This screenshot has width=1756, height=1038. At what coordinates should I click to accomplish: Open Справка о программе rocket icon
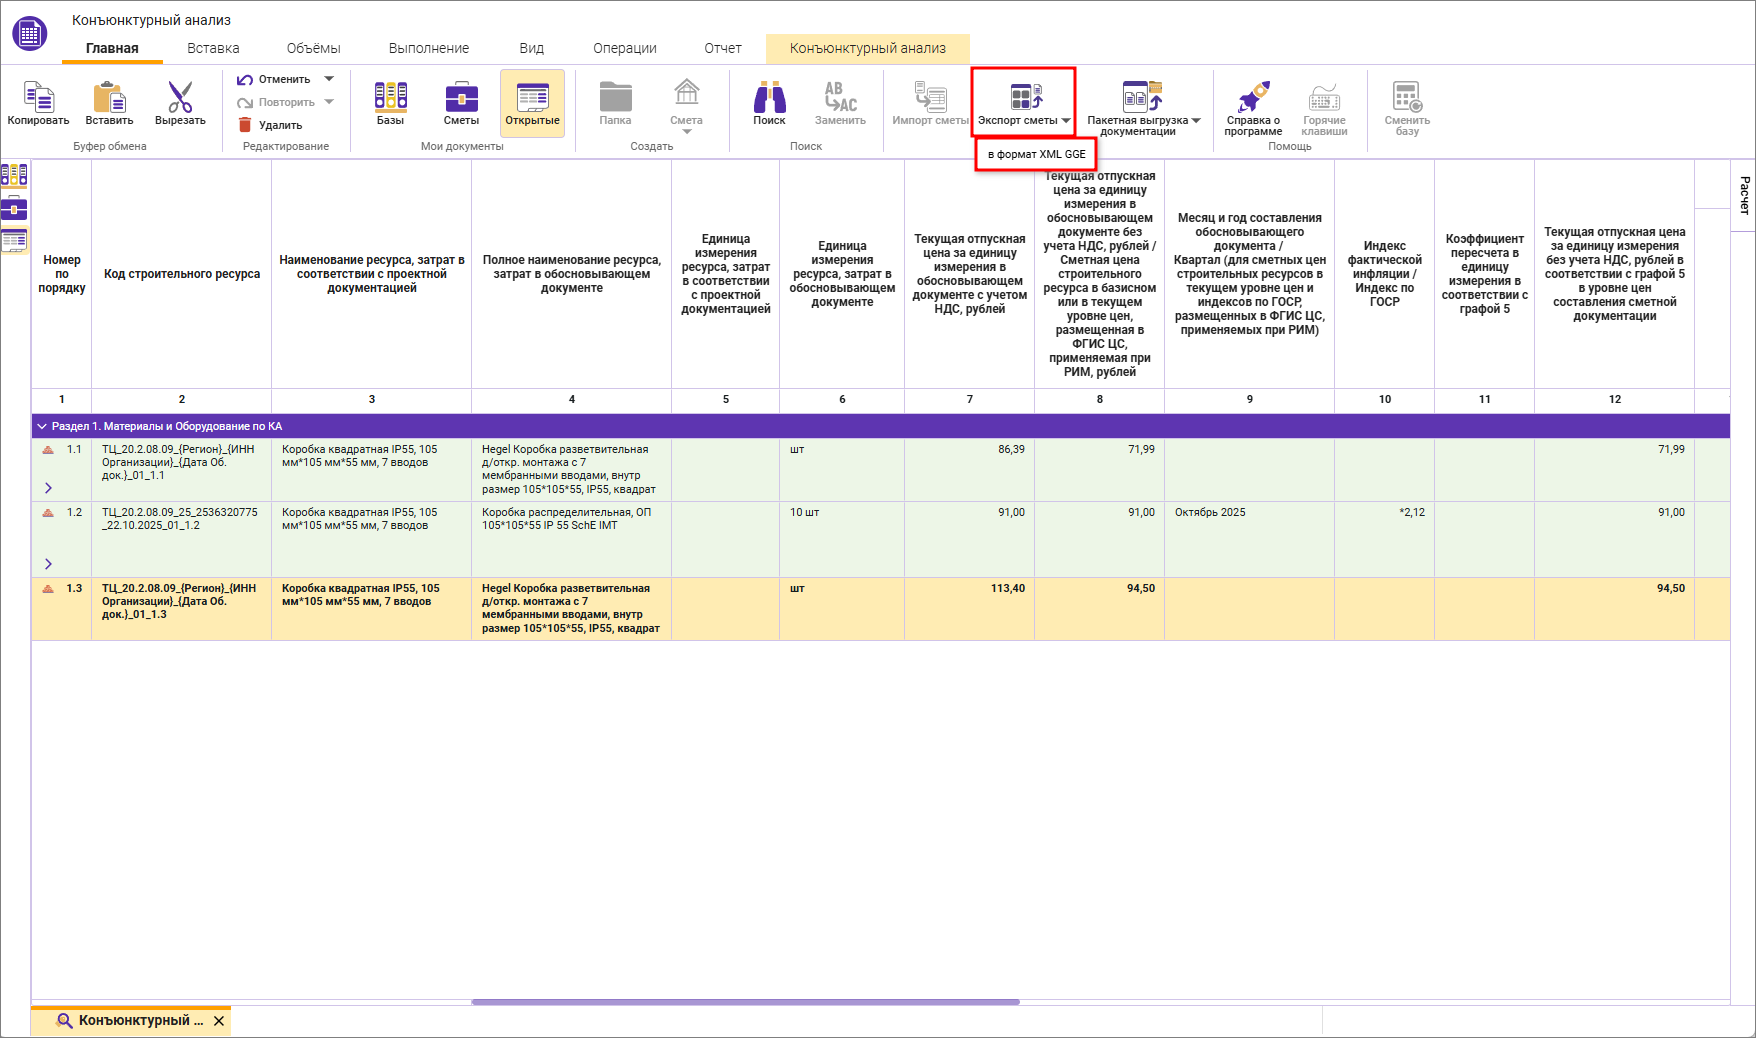click(x=1253, y=98)
